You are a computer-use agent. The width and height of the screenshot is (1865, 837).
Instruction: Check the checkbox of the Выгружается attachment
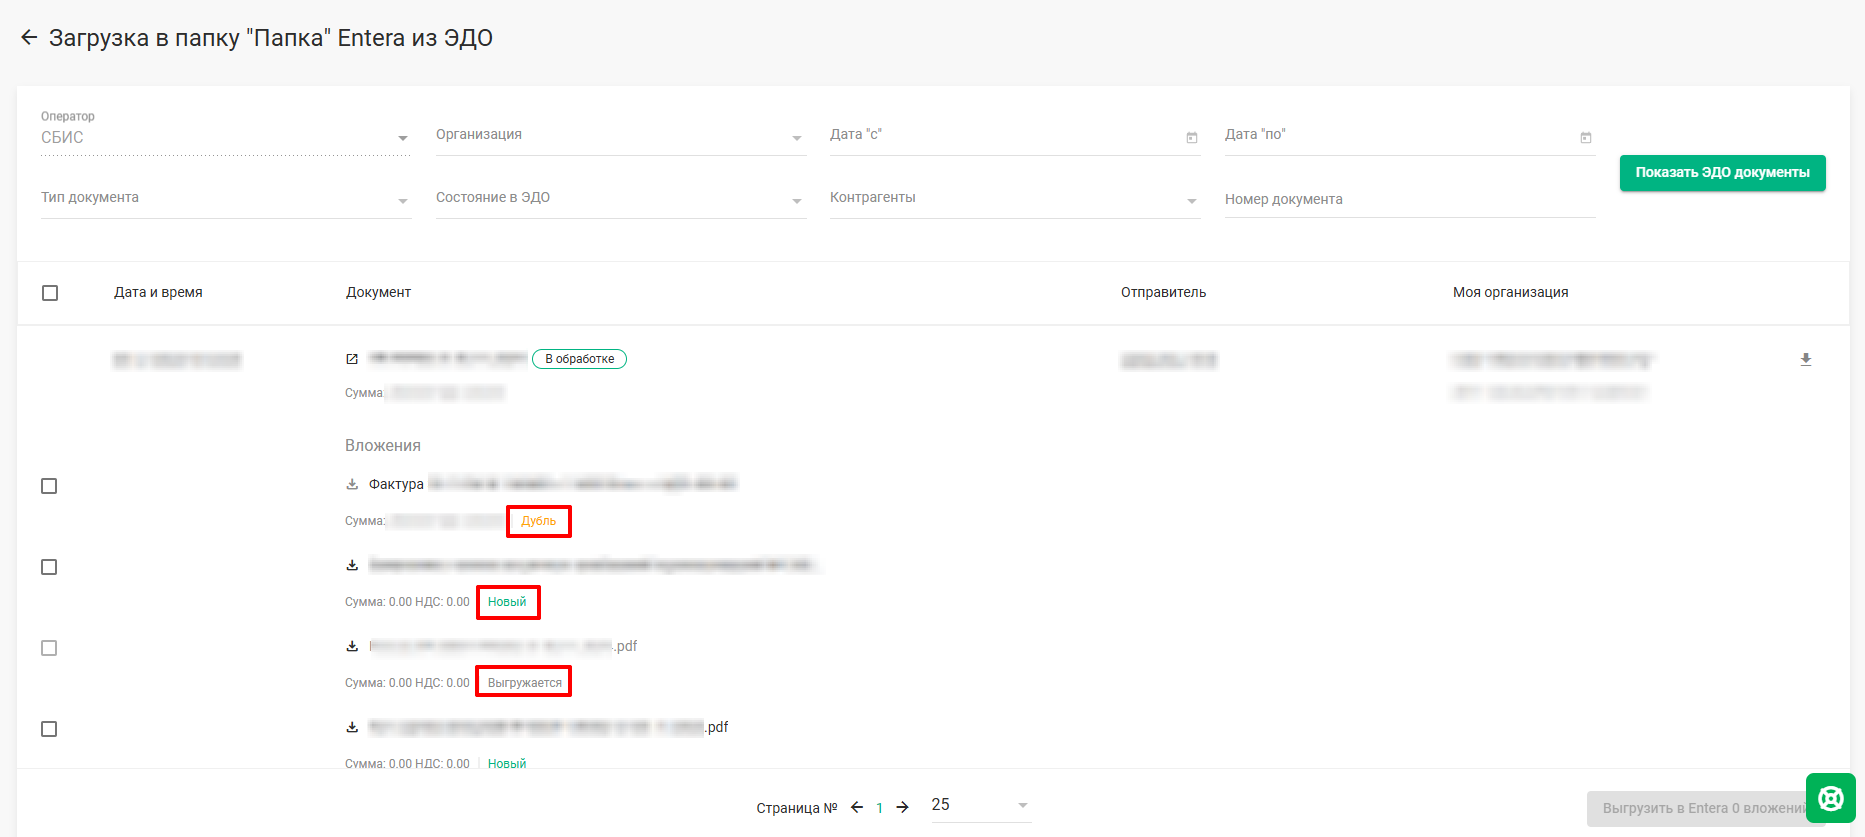click(49, 648)
